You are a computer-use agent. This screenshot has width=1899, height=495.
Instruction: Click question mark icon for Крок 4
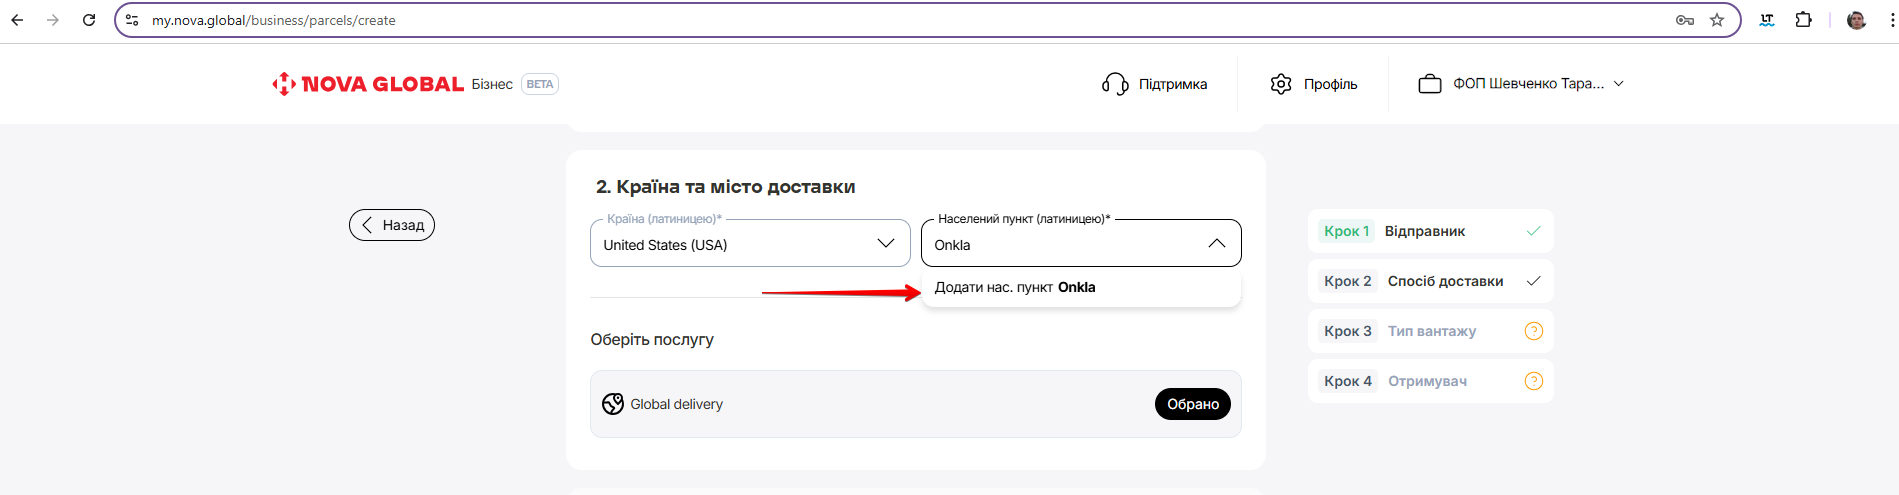tap(1533, 381)
